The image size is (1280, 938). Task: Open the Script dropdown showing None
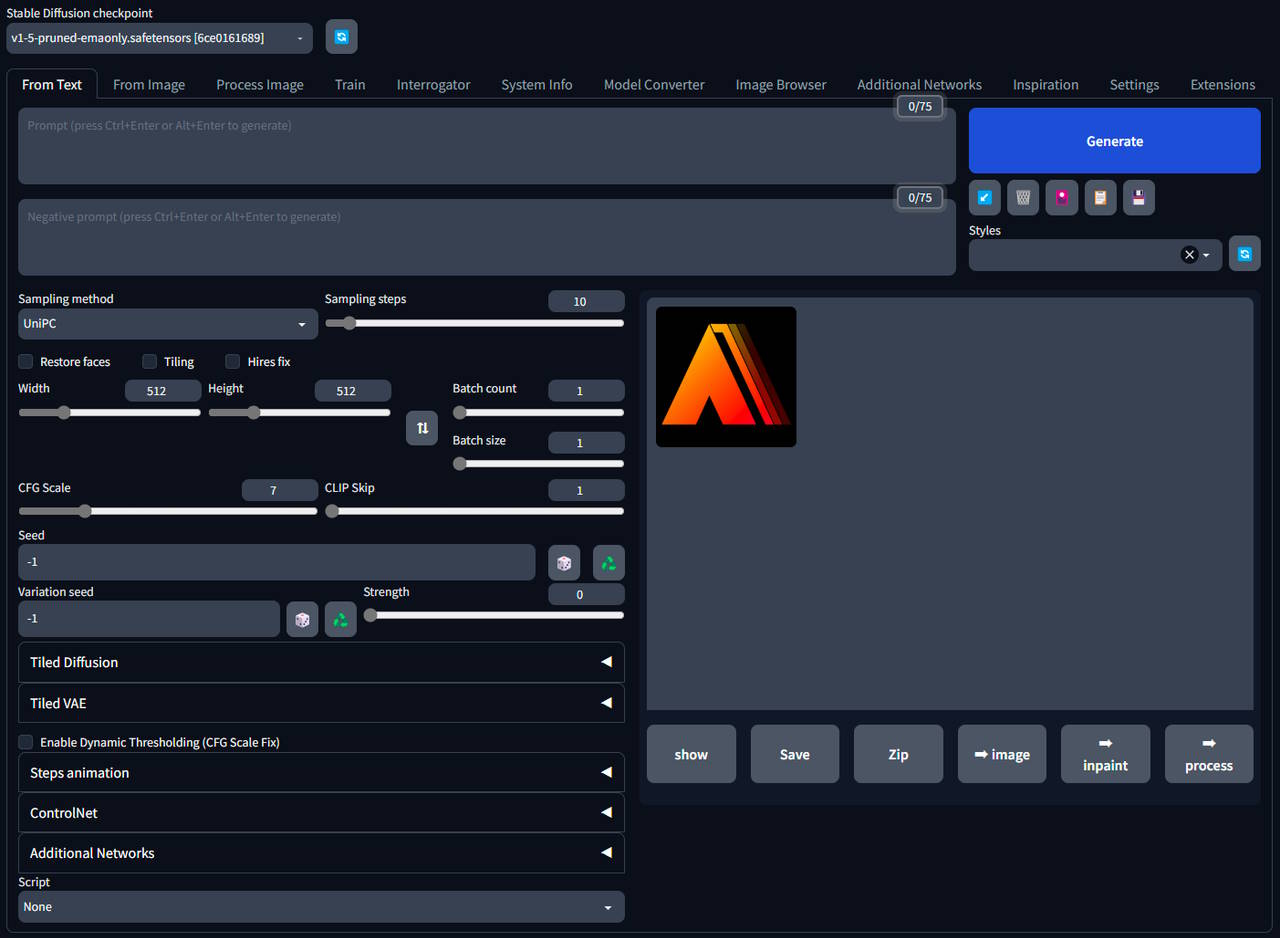[321, 907]
